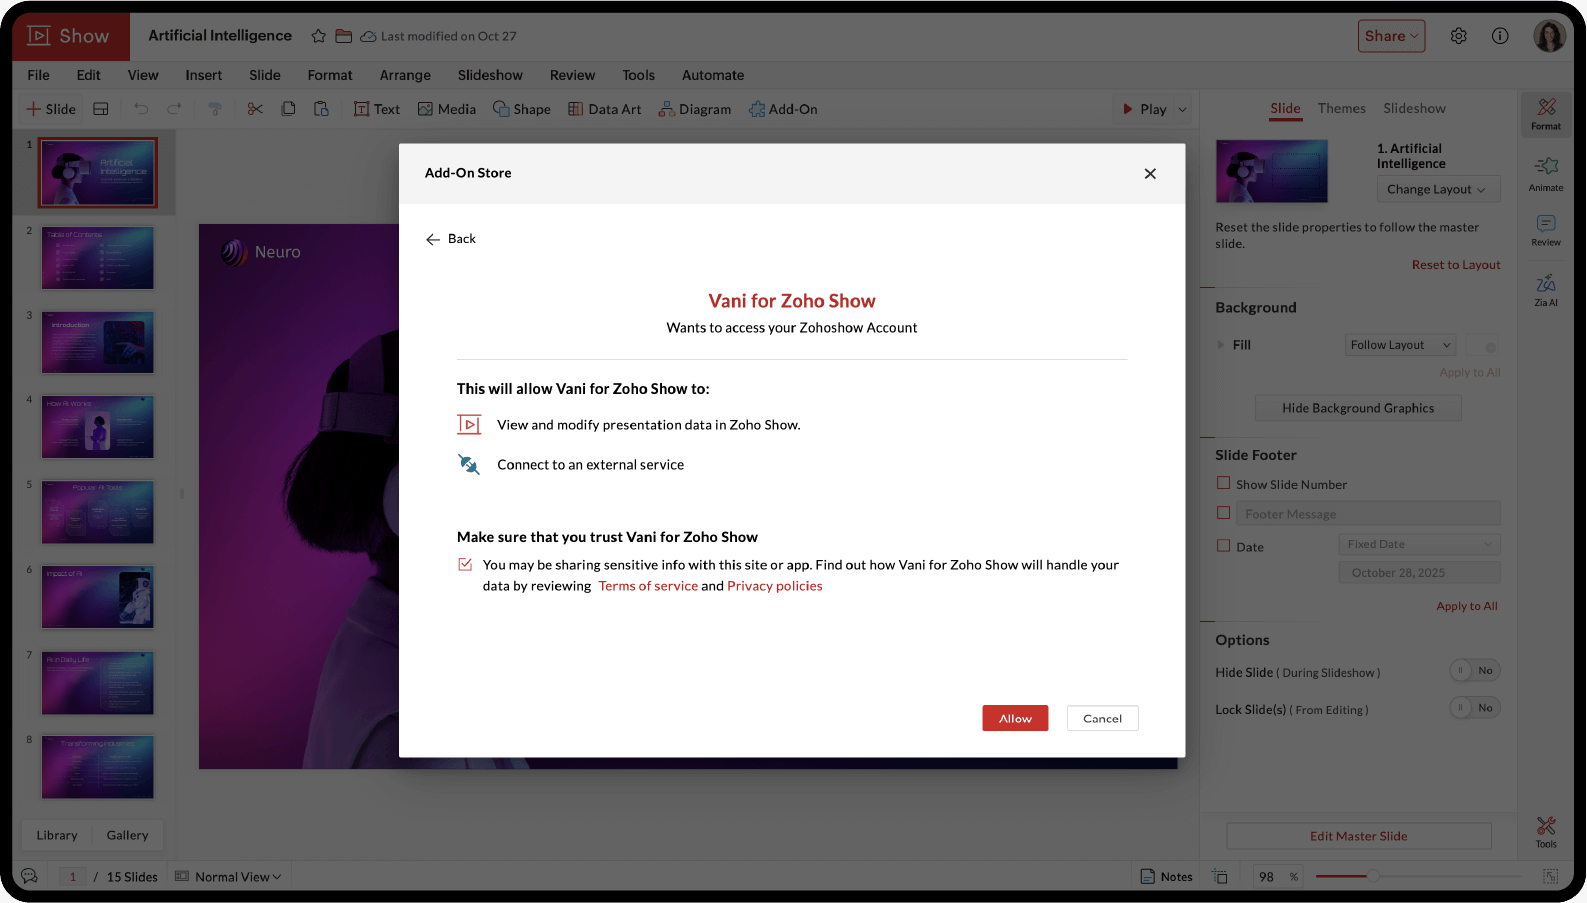Image resolution: width=1587 pixels, height=903 pixels.
Task: Open the Insert menu
Action: 204,75
